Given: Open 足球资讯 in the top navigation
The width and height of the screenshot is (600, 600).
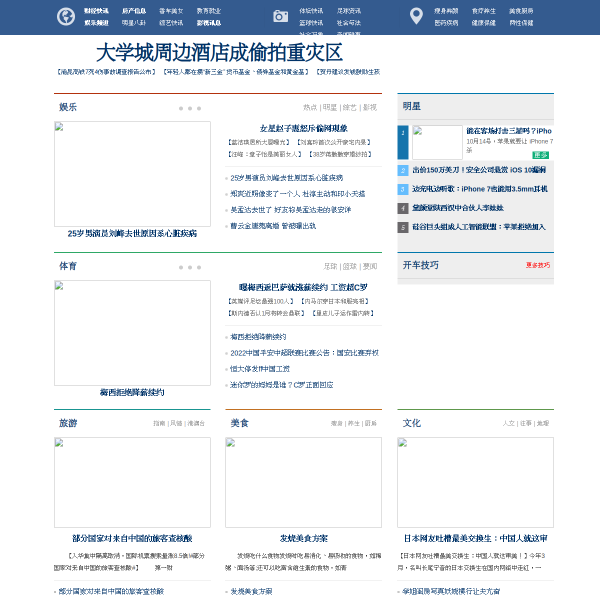Looking at the screenshot, I should pyautogui.click(x=349, y=11).
